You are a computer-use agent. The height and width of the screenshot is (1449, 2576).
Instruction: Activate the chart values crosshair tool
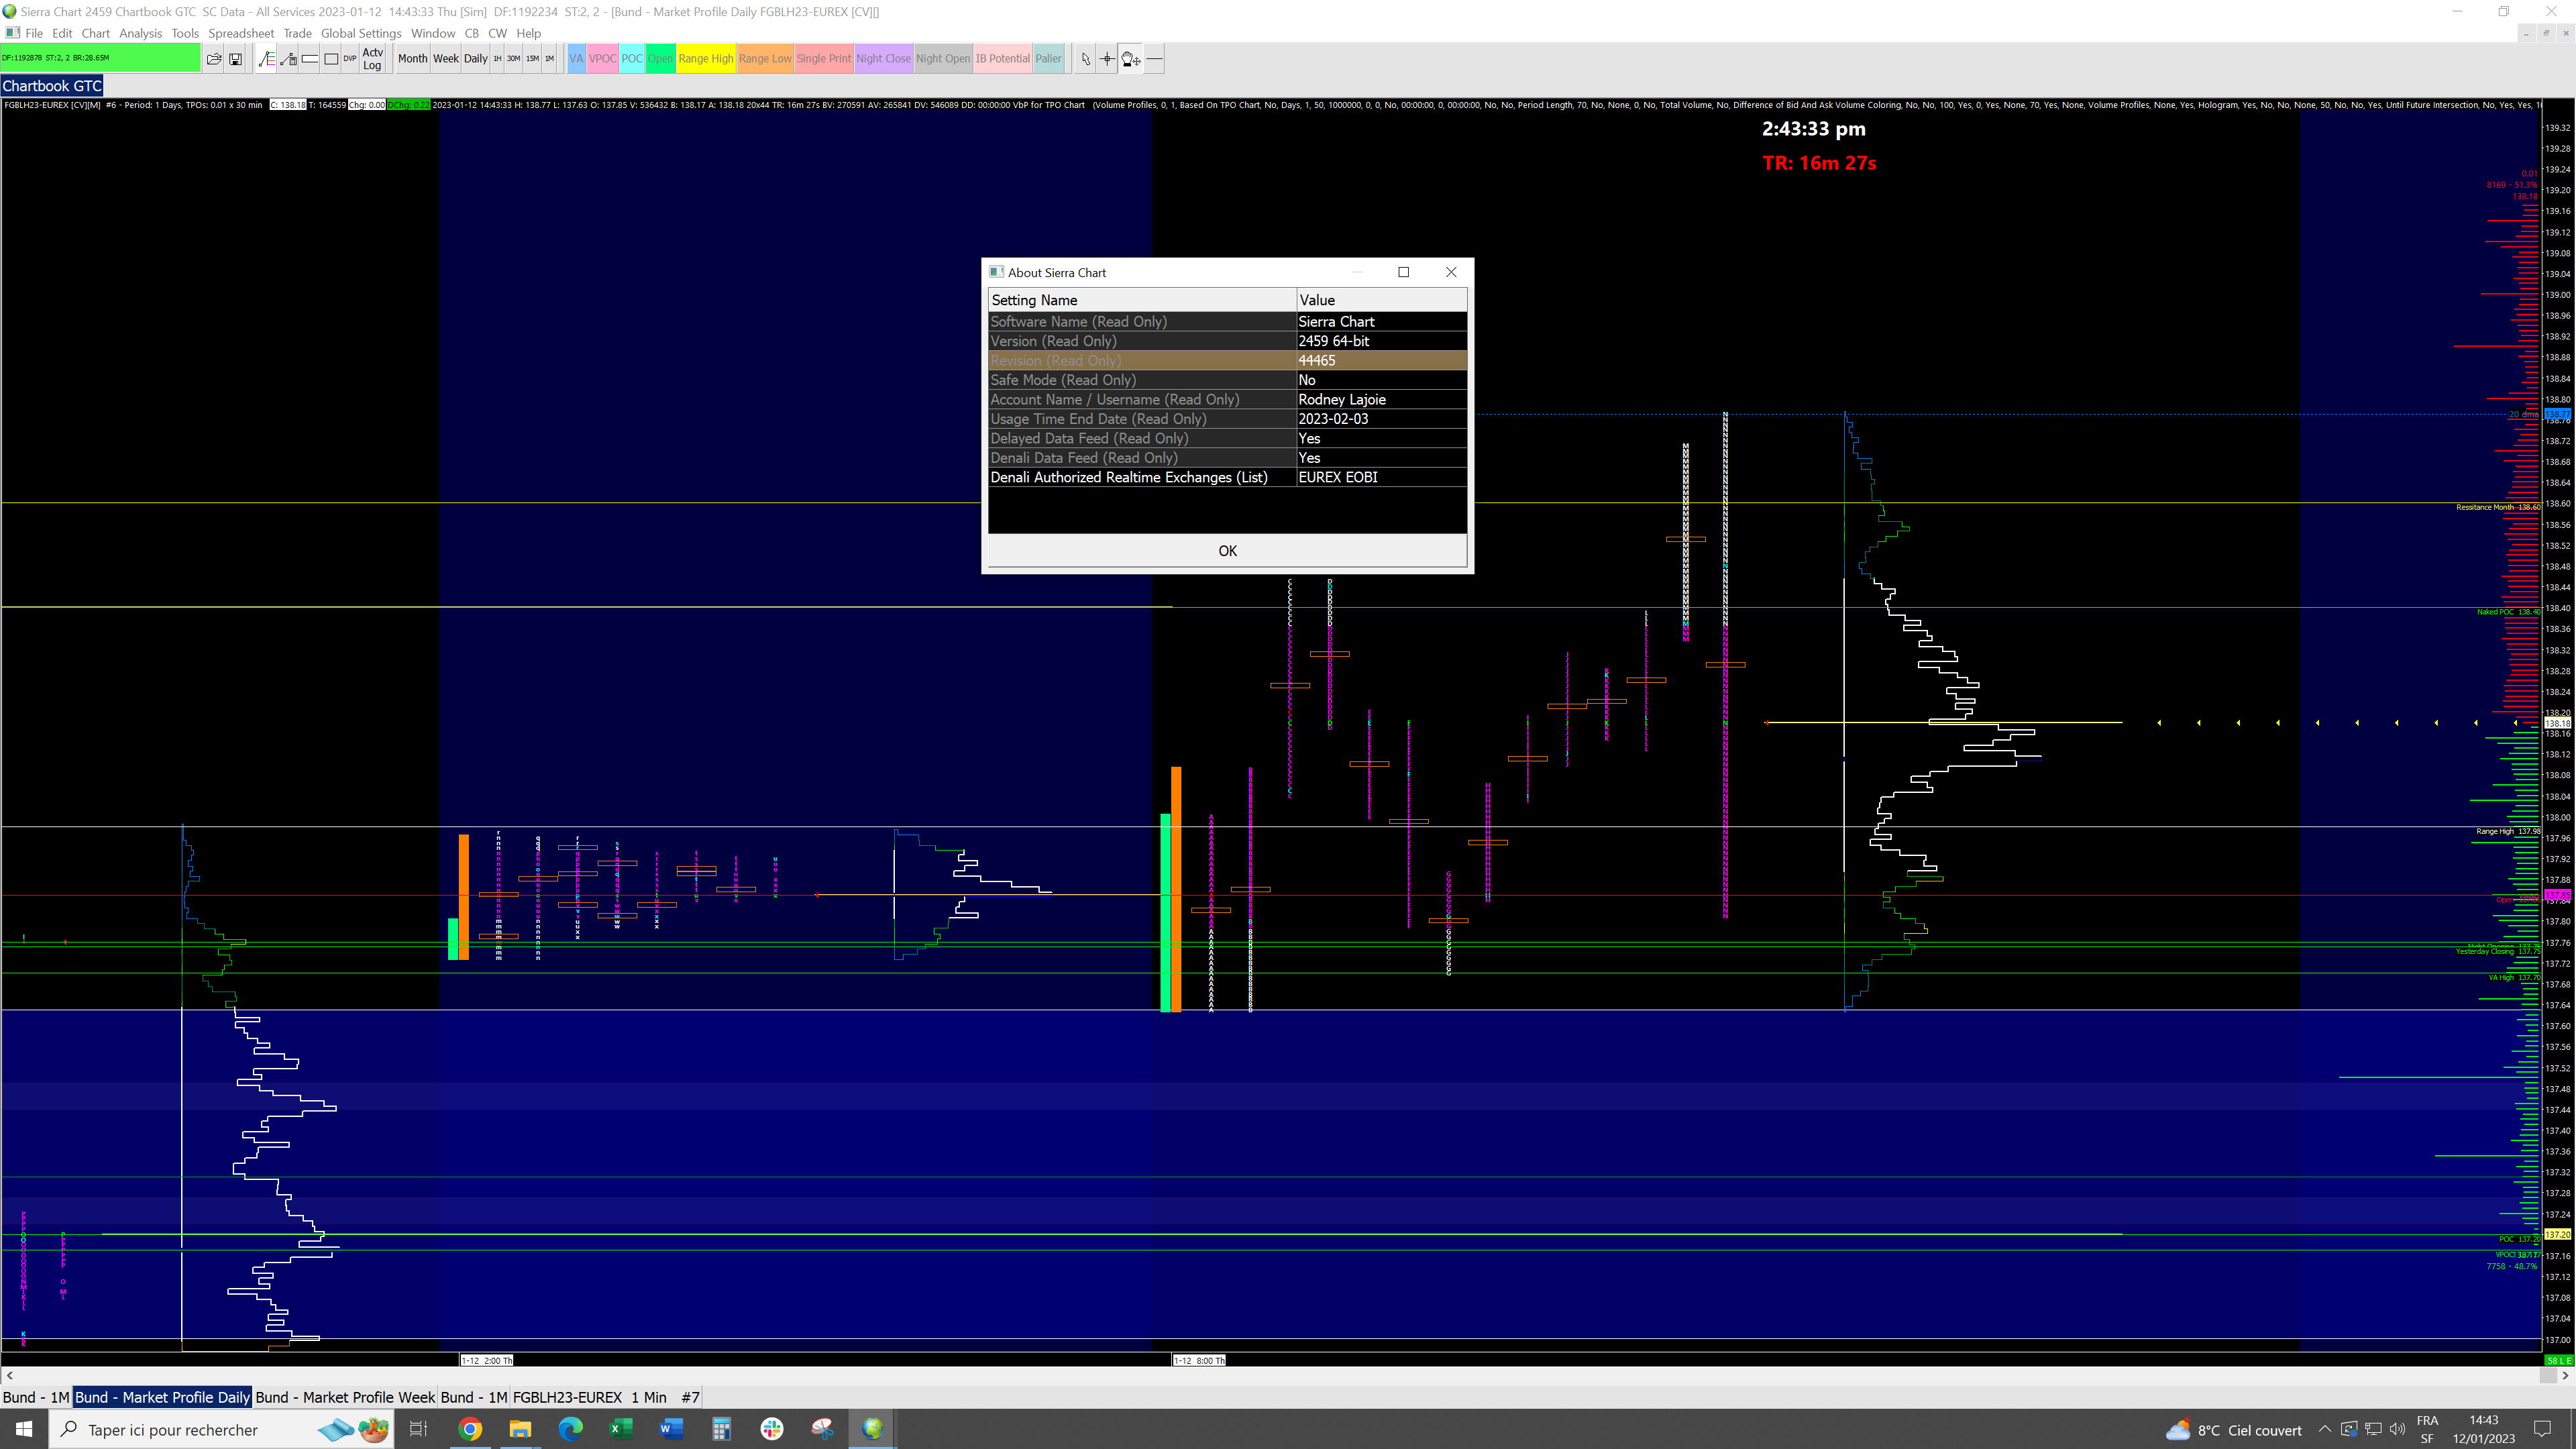tap(1107, 59)
